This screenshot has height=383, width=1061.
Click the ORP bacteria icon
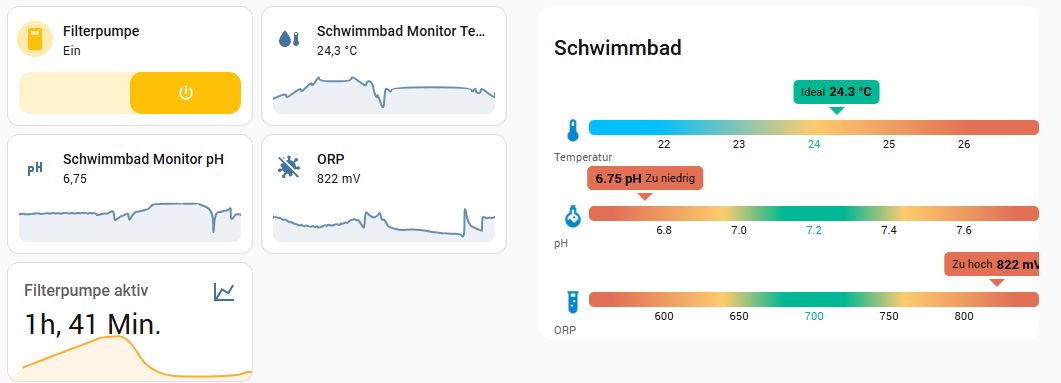click(x=289, y=167)
